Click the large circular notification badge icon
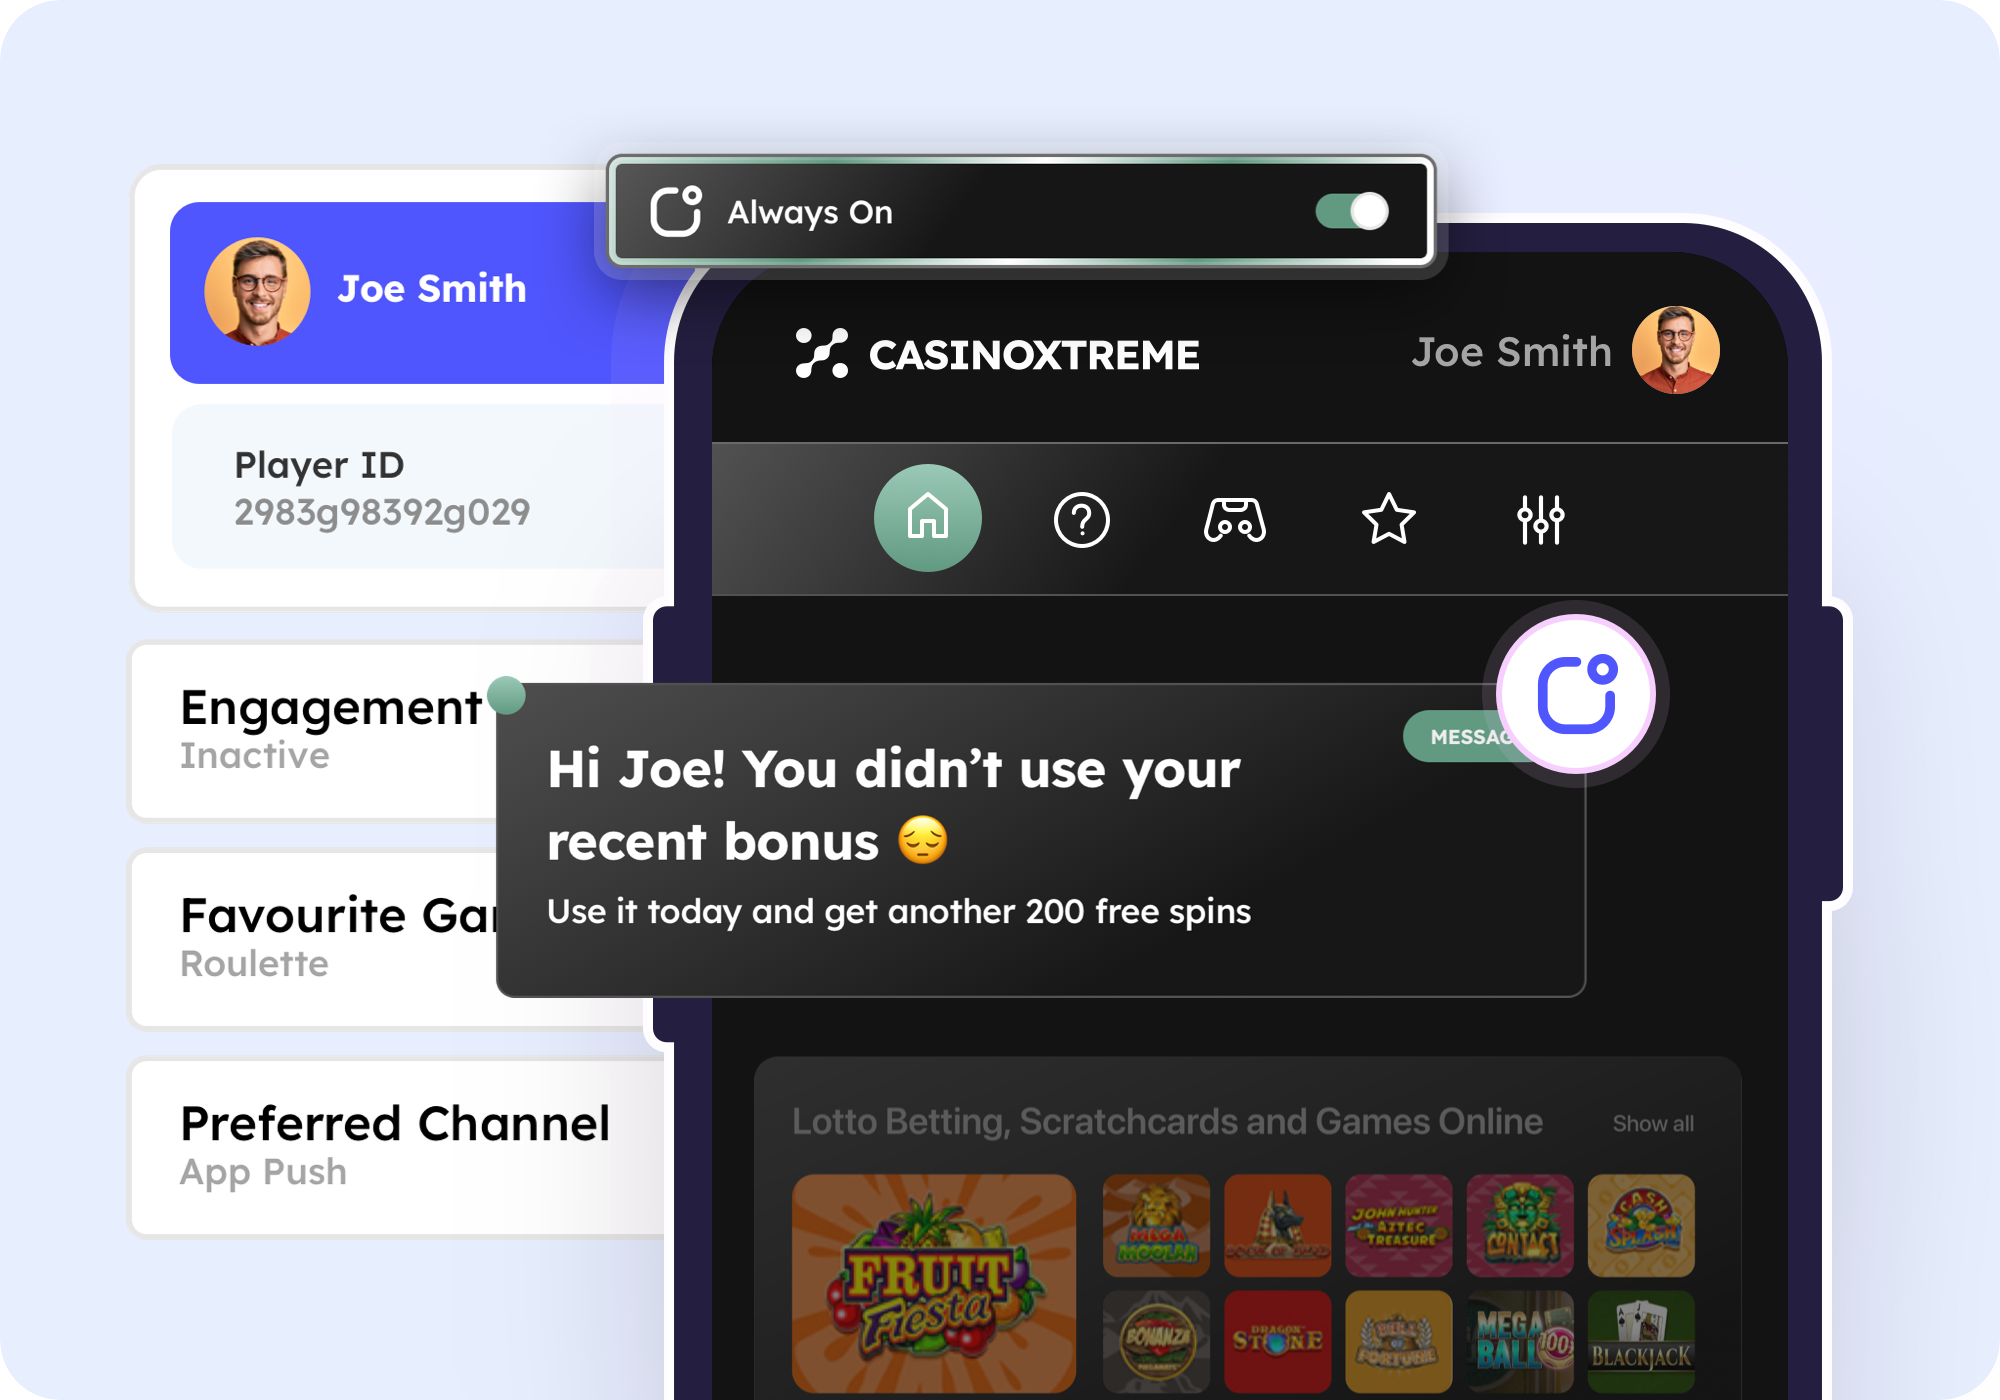This screenshot has height=1400, width=2000. [x=1576, y=694]
